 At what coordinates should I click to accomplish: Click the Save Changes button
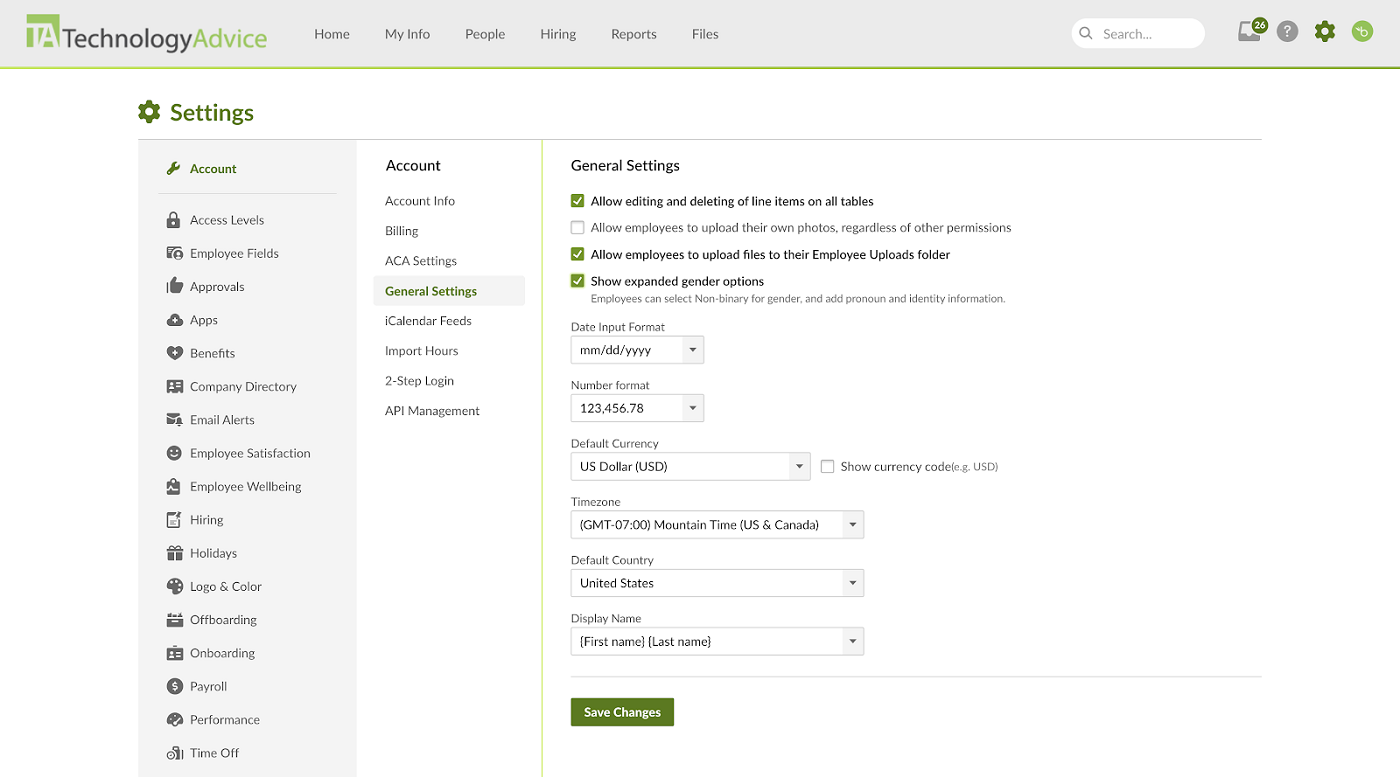[622, 712]
